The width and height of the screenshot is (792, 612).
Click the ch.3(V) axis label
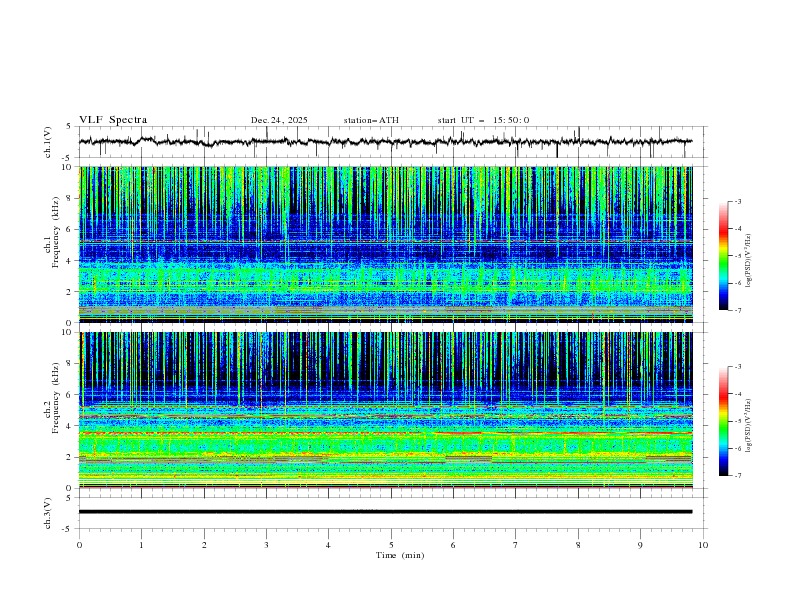point(48,512)
